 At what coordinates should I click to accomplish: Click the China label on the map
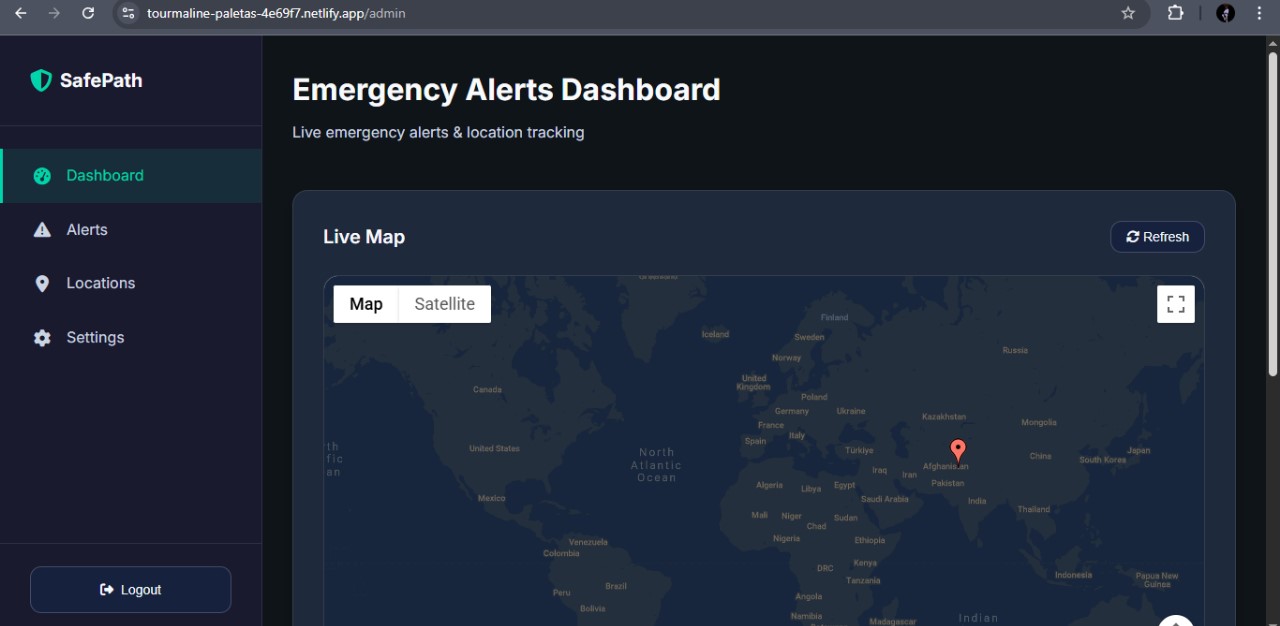coord(1040,456)
